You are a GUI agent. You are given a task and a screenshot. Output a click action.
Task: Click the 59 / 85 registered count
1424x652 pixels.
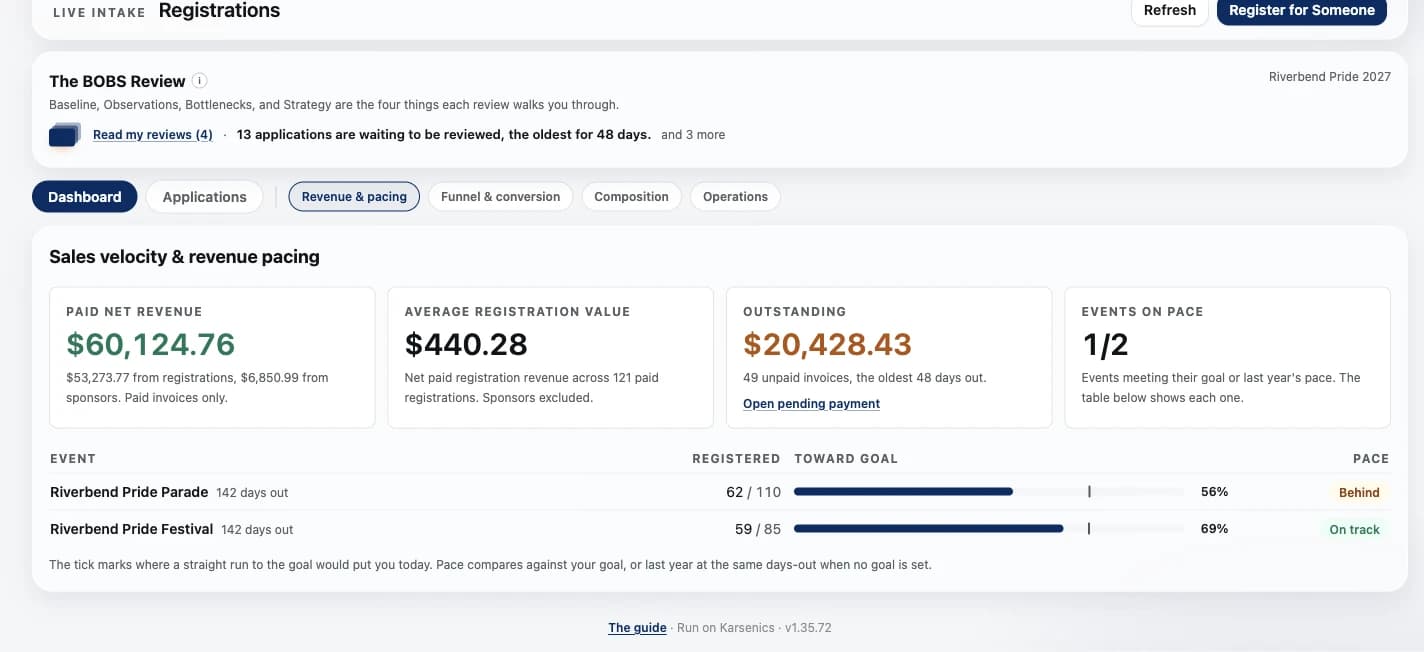[757, 529]
